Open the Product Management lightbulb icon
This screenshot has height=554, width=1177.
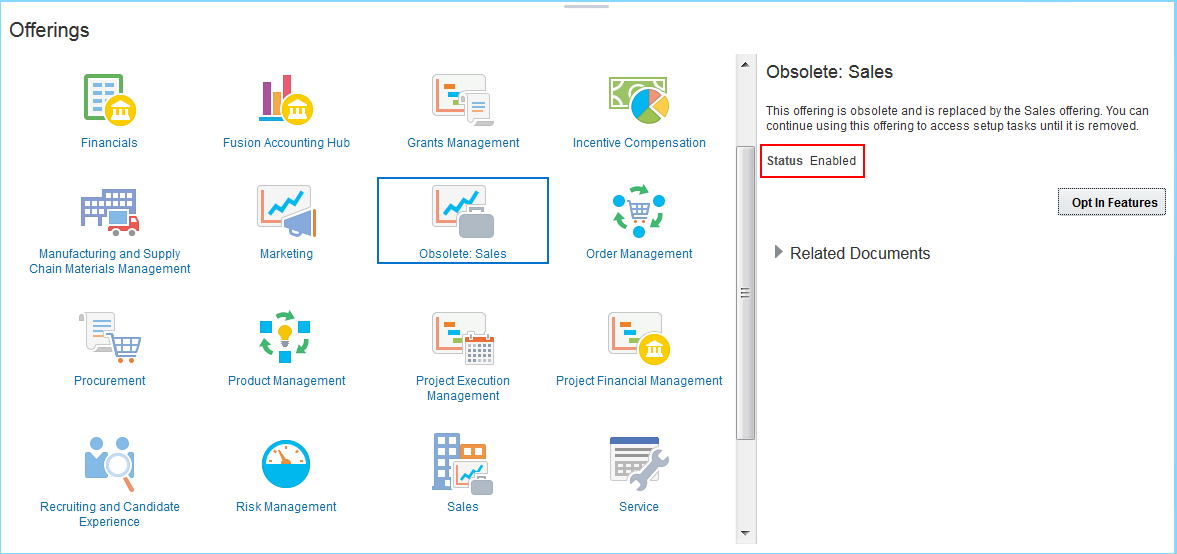click(x=286, y=336)
